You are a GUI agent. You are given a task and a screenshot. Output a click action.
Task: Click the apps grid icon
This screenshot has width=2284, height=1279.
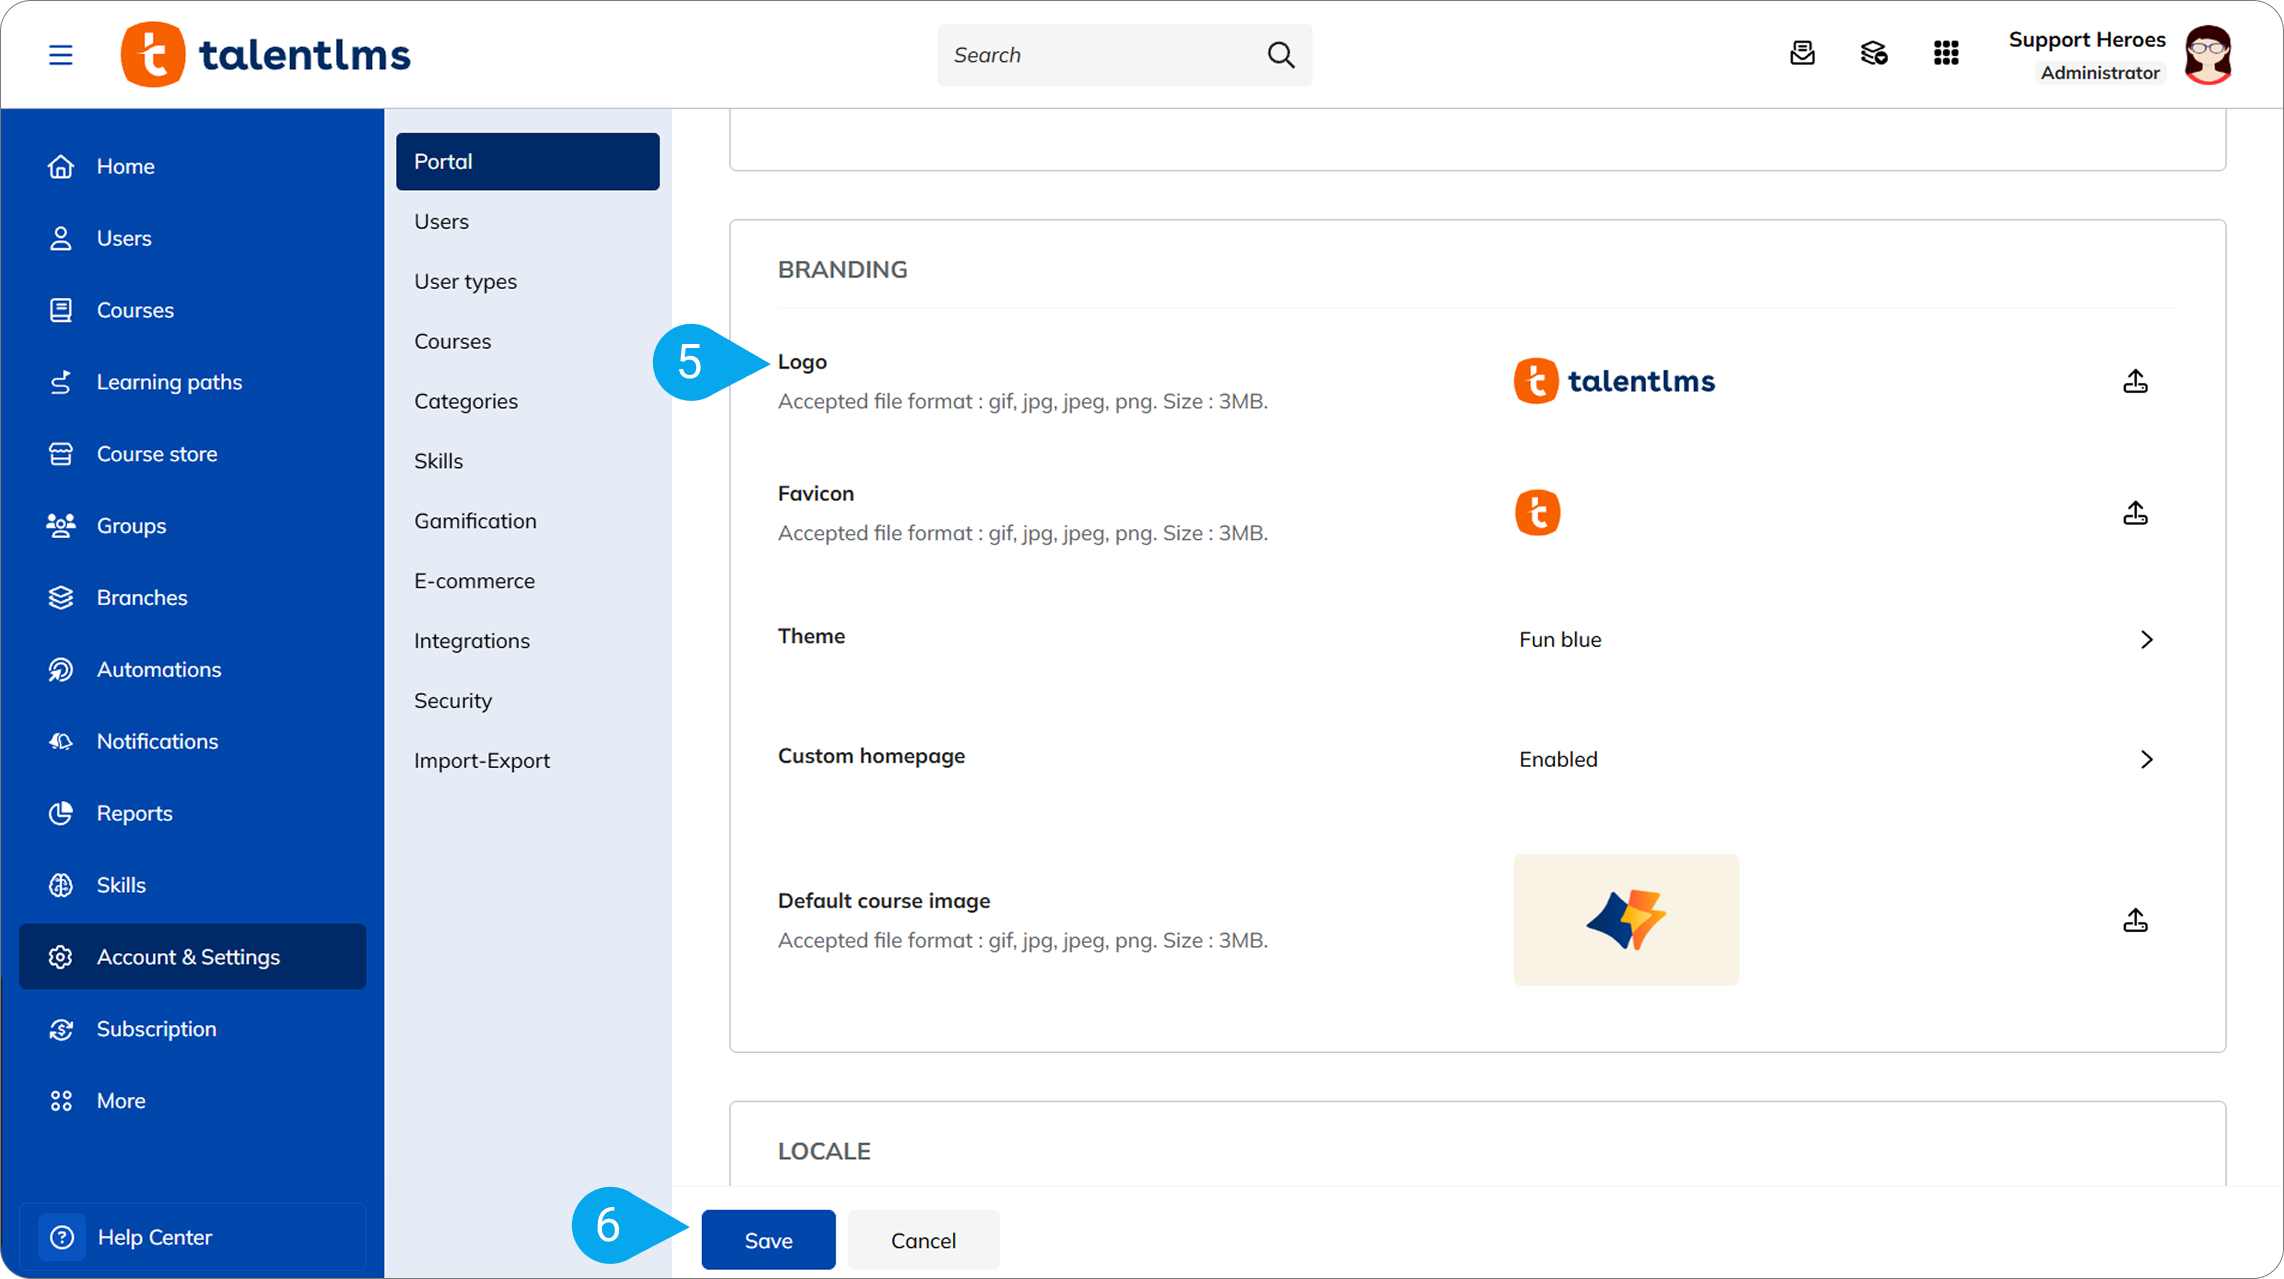coord(1946,53)
